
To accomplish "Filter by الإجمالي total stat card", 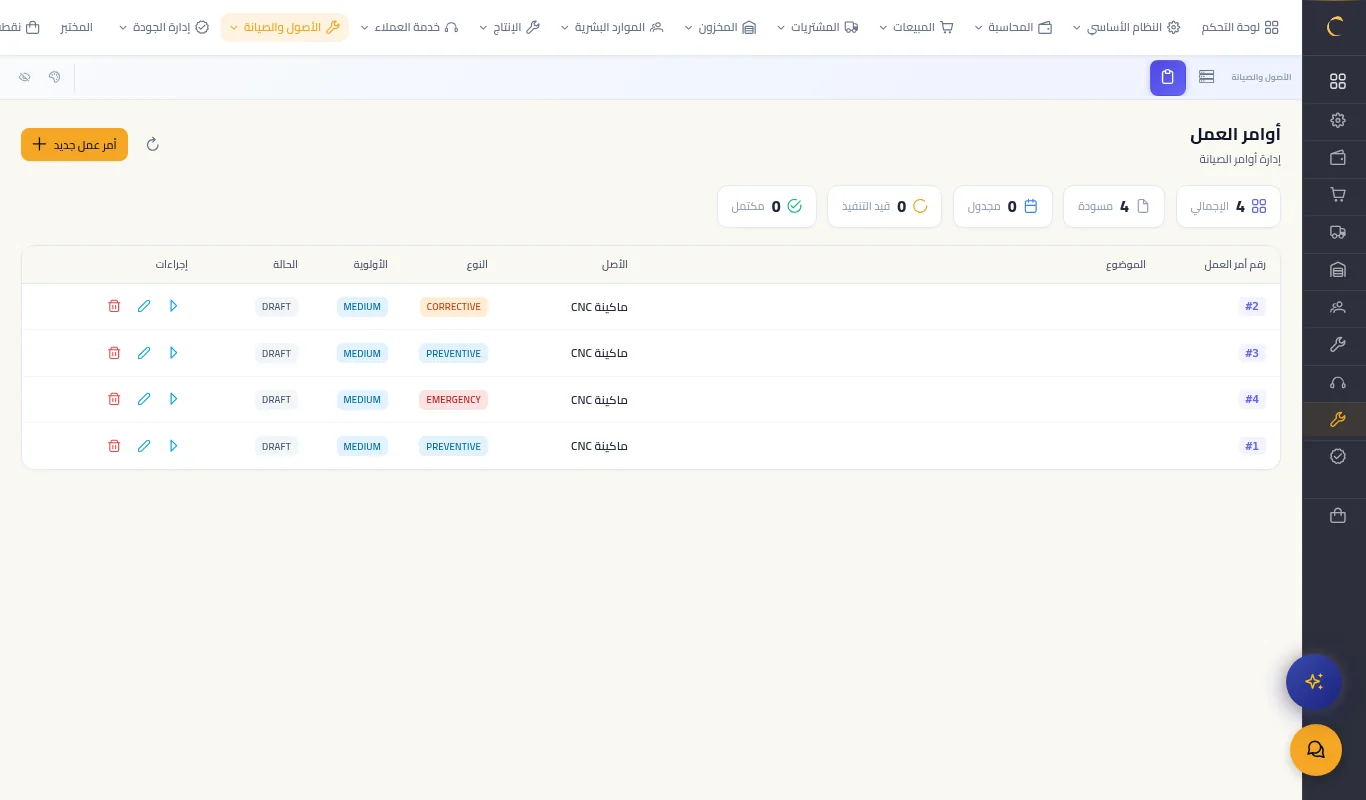I will [x=1228, y=206].
